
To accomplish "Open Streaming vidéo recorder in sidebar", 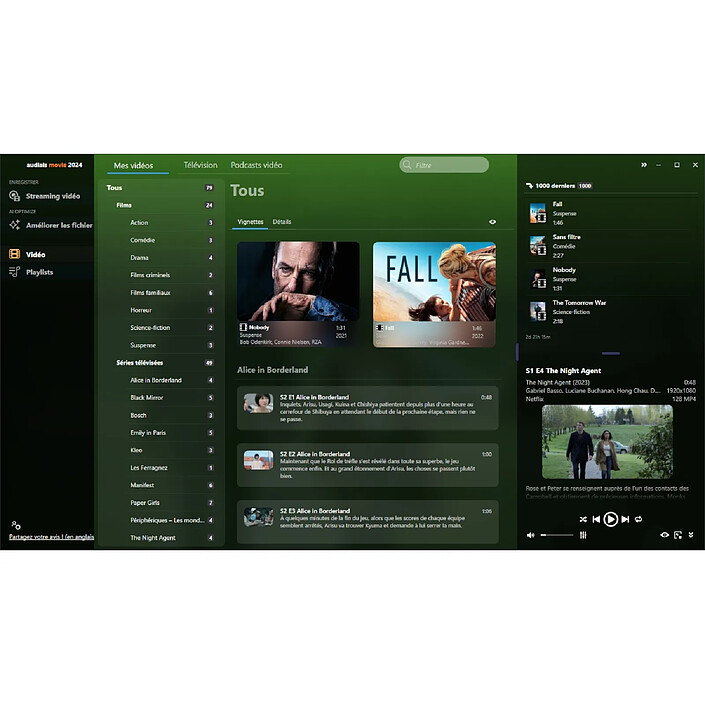I will (52, 196).
